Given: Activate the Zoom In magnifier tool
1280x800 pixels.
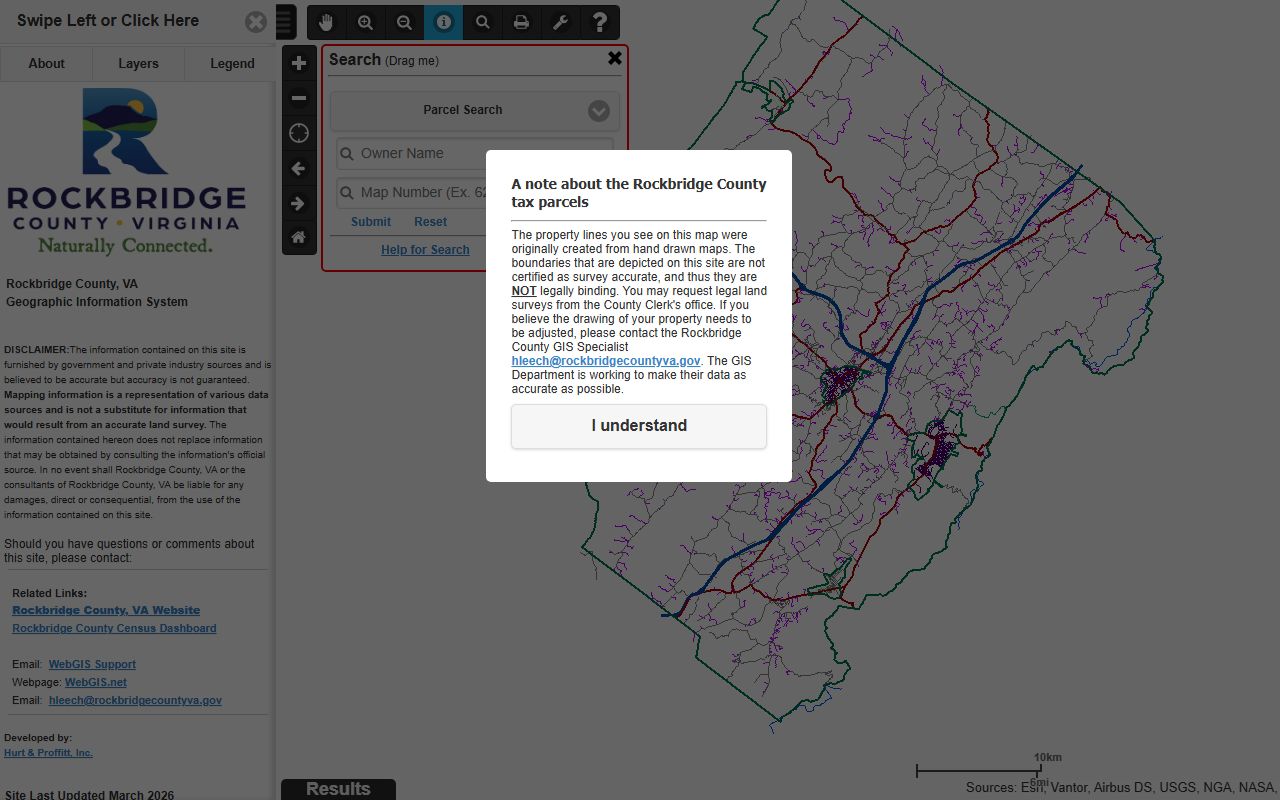Looking at the screenshot, I should click(365, 22).
